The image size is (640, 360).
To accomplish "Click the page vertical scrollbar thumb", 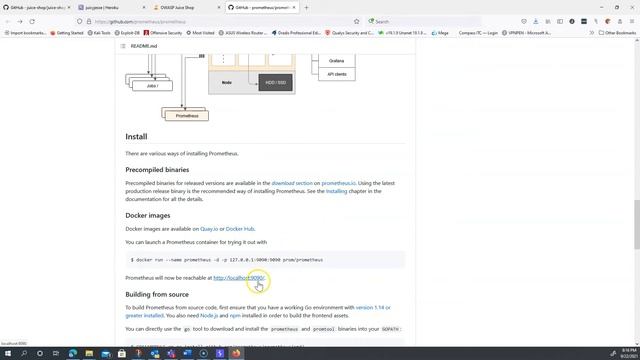I will click(637, 224).
